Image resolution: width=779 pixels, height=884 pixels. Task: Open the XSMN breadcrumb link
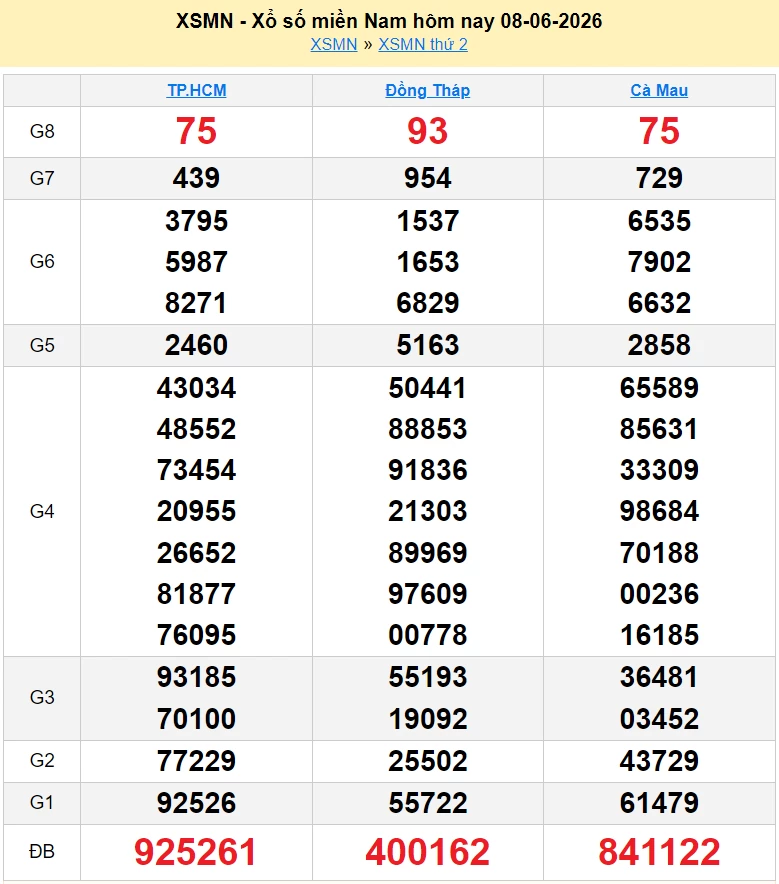tap(334, 45)
